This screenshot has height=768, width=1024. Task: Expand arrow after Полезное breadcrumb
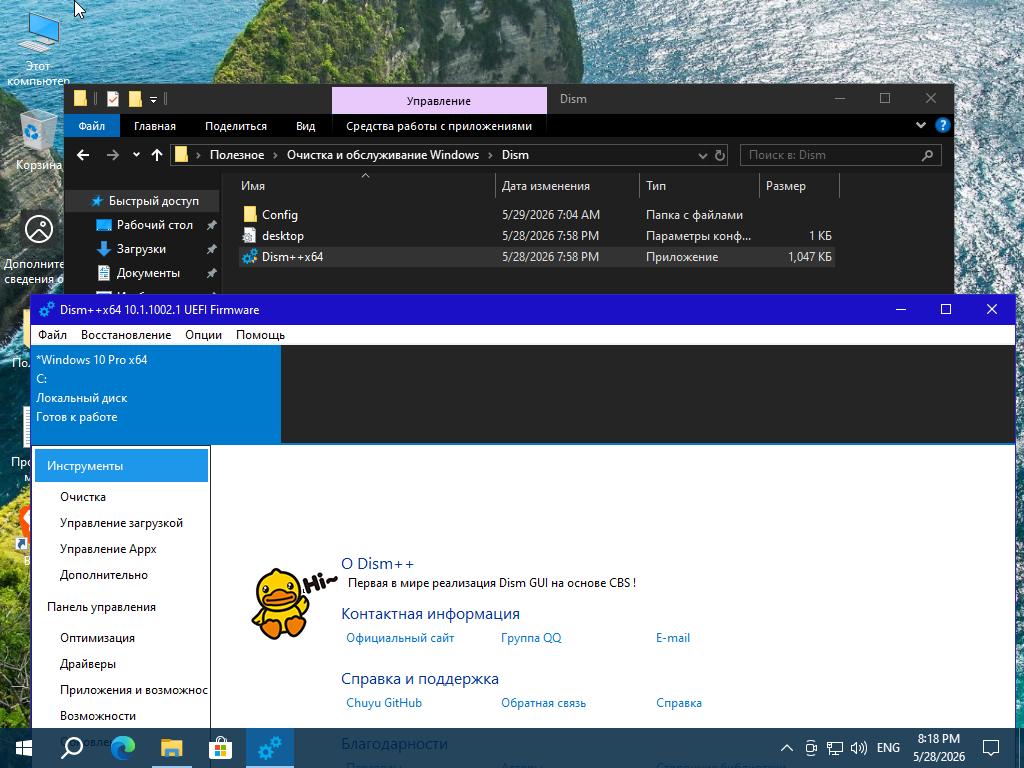pos(276,155)
